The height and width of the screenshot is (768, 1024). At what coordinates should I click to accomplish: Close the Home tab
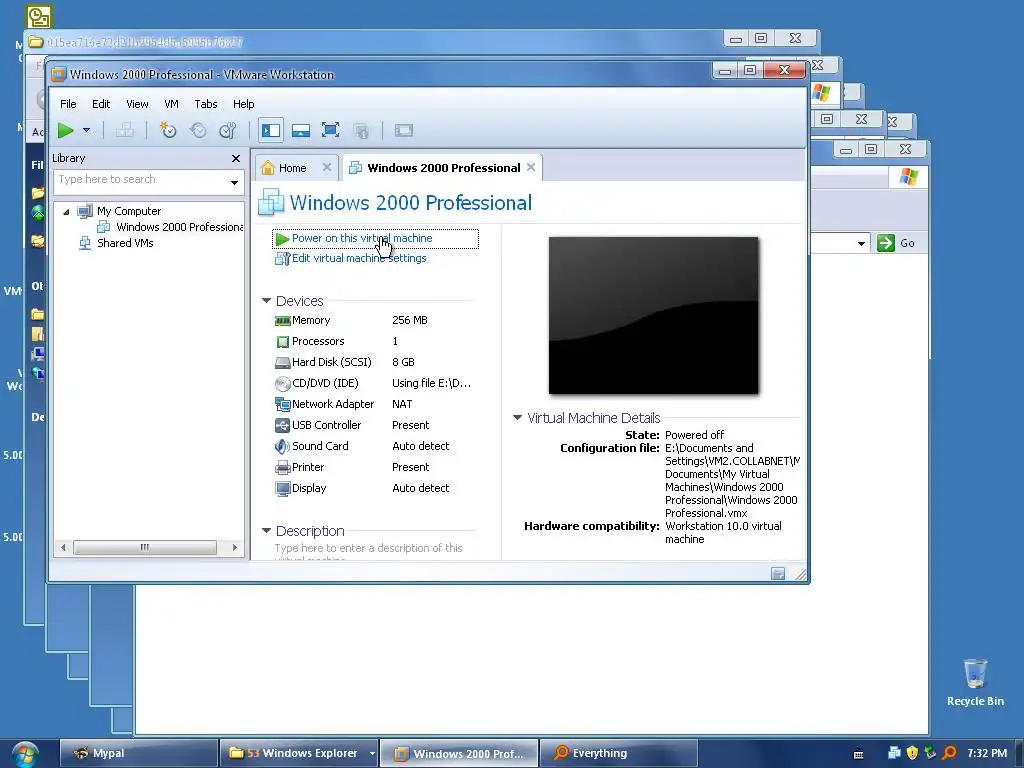(x=327, y=167)
